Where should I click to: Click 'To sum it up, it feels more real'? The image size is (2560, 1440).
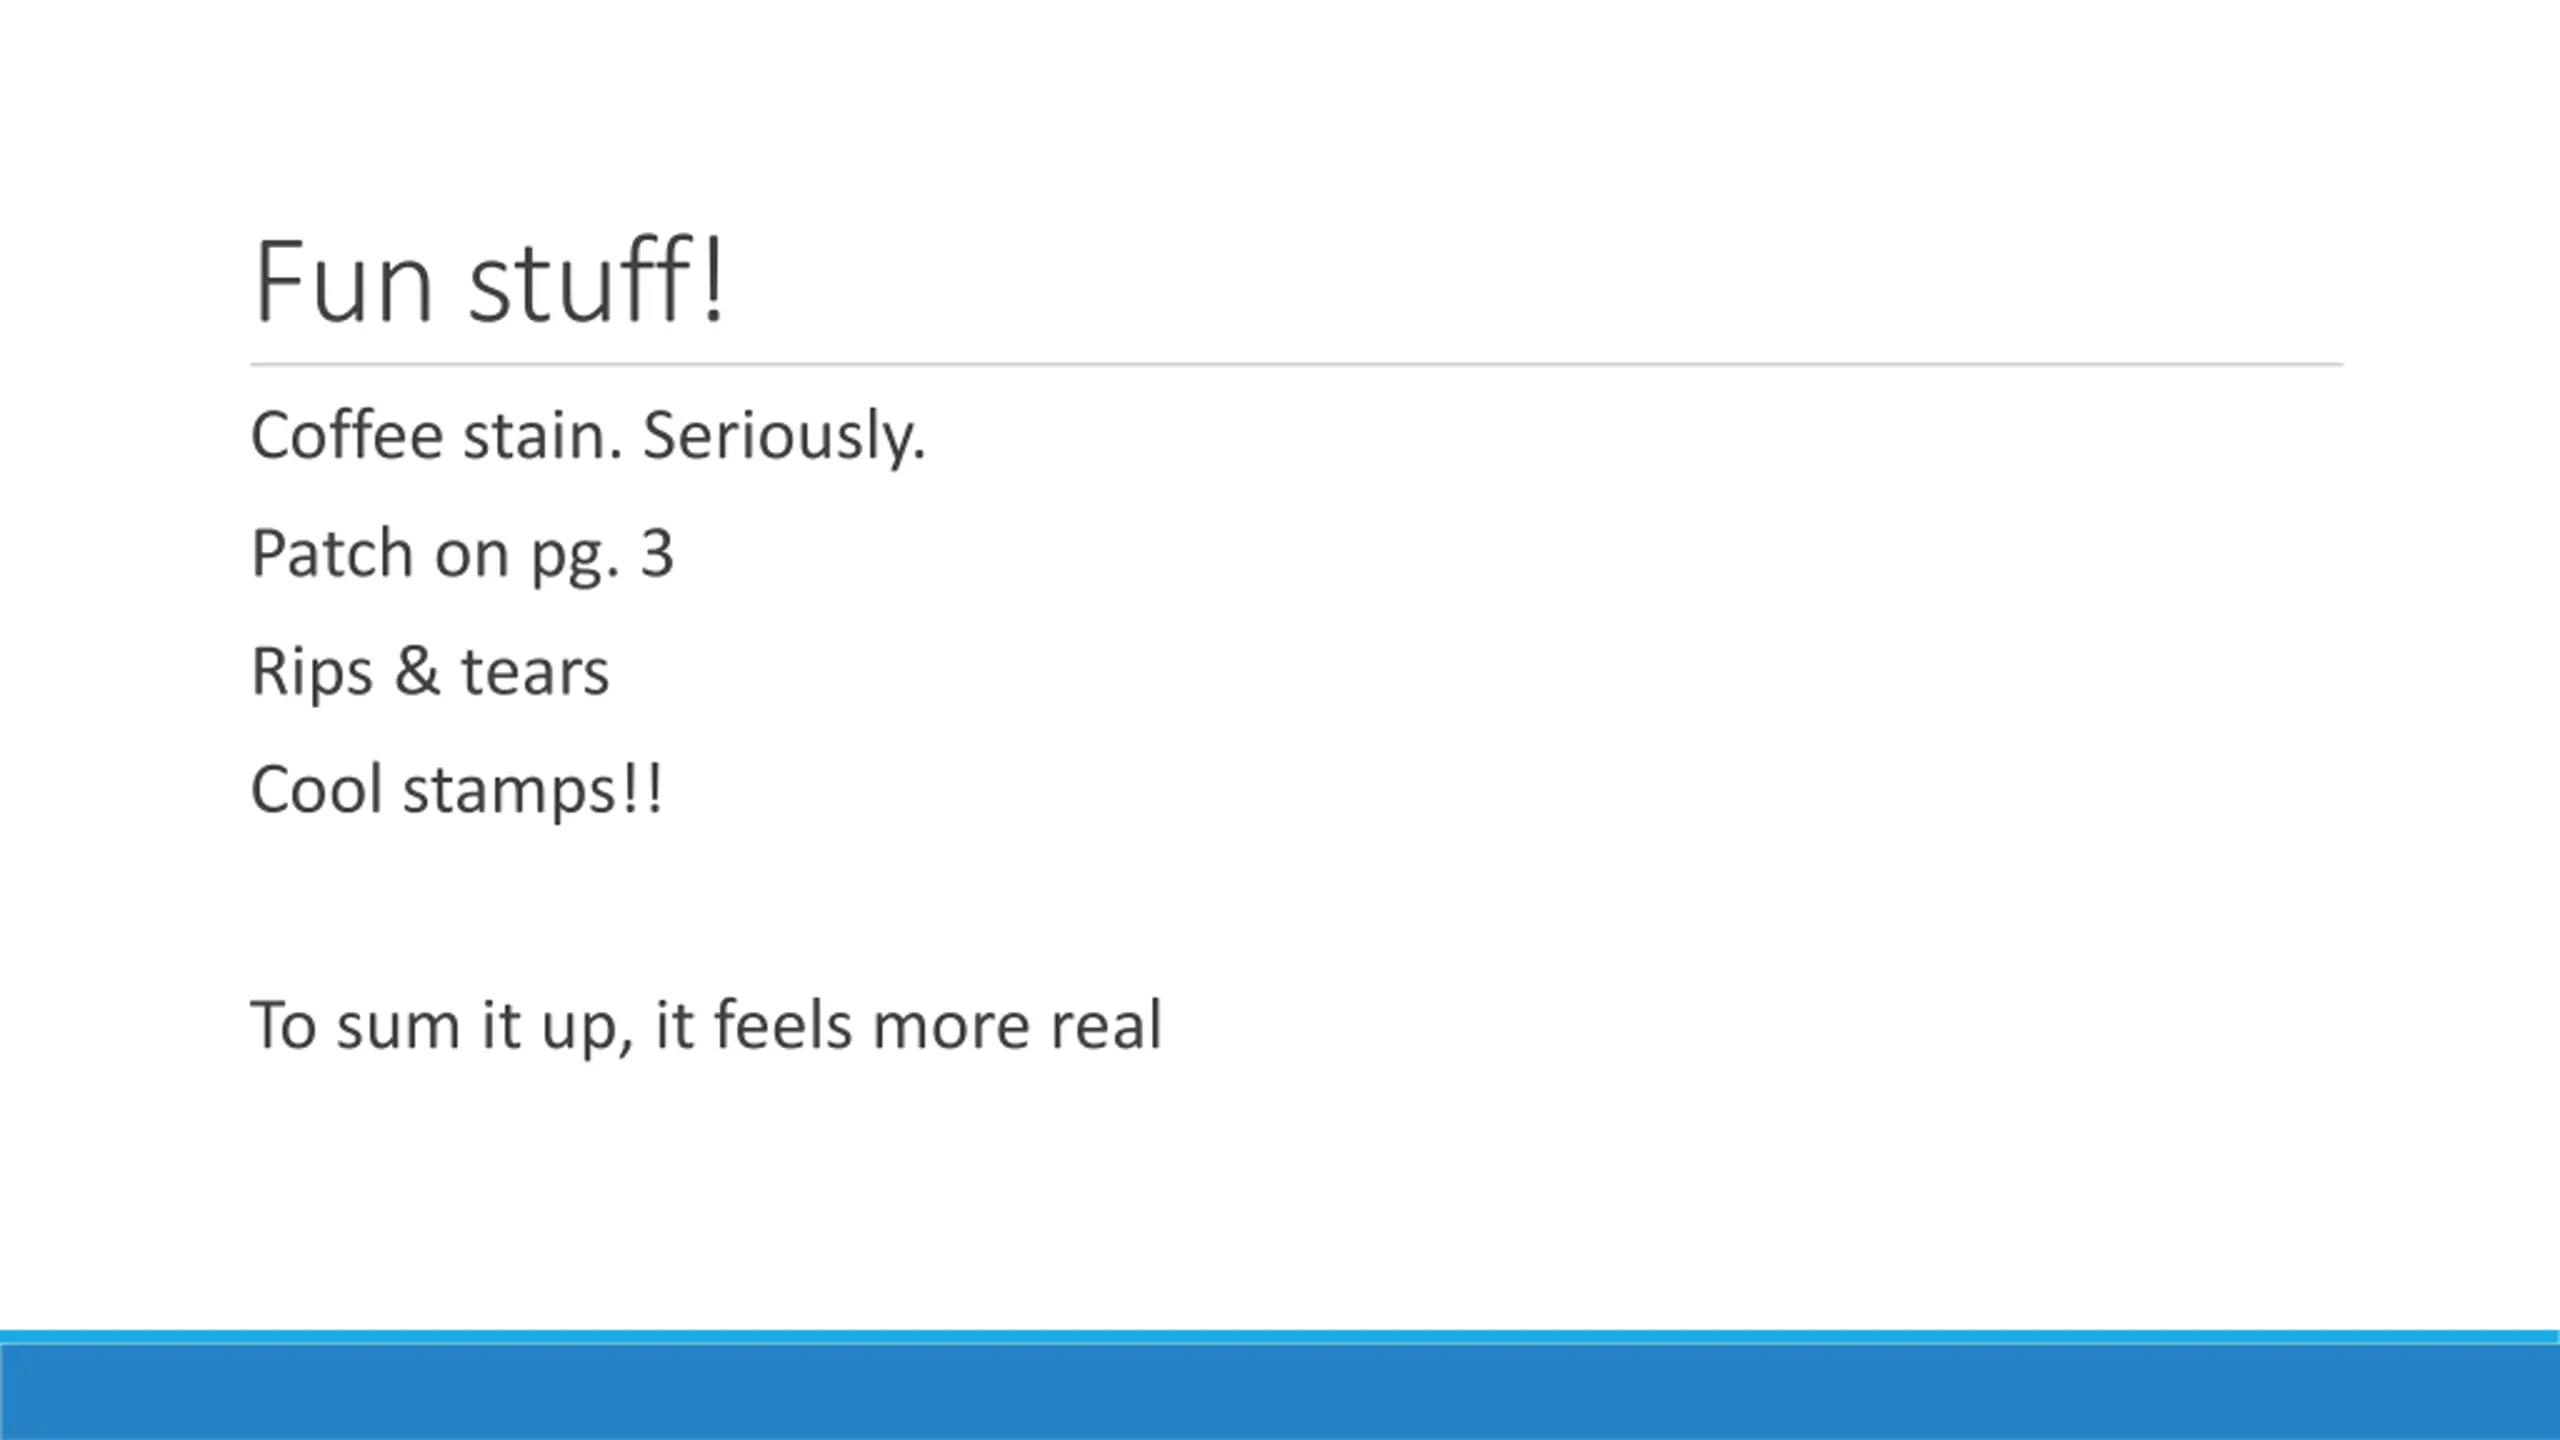pyautogui.click(x=706, y=1026)
